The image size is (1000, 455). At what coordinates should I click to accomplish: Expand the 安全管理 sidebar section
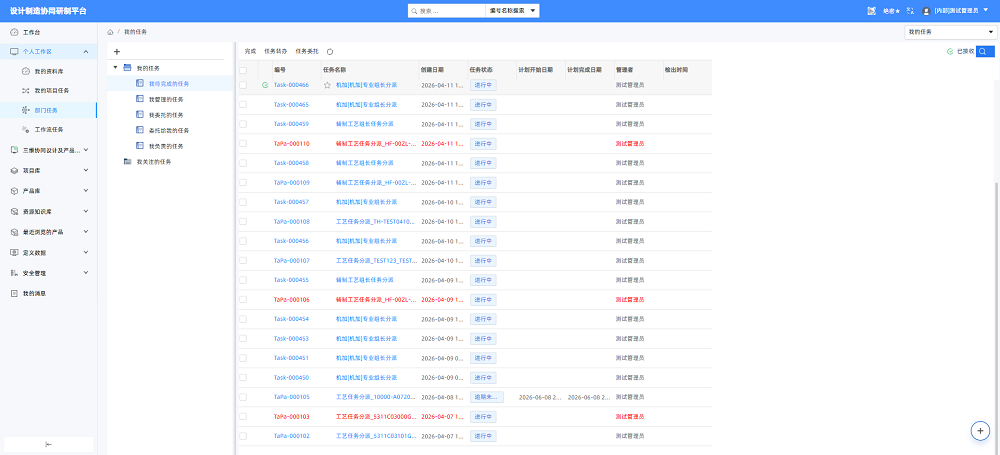(x=86, y=272)
